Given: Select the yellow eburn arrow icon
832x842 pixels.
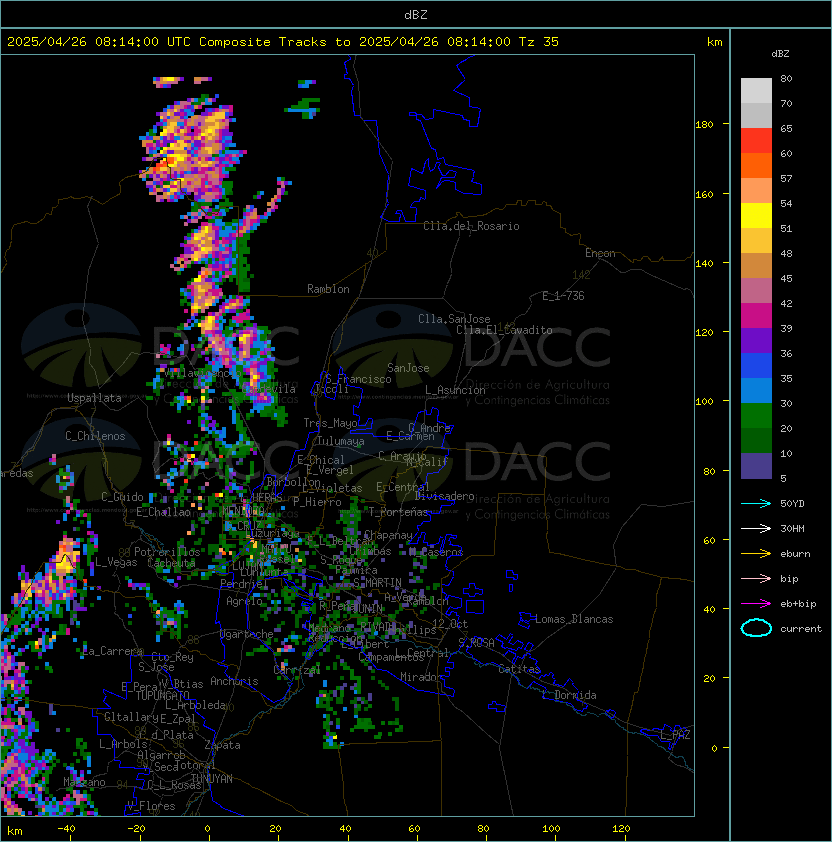Looking at the screenshot, I should (x=756, y=553).
